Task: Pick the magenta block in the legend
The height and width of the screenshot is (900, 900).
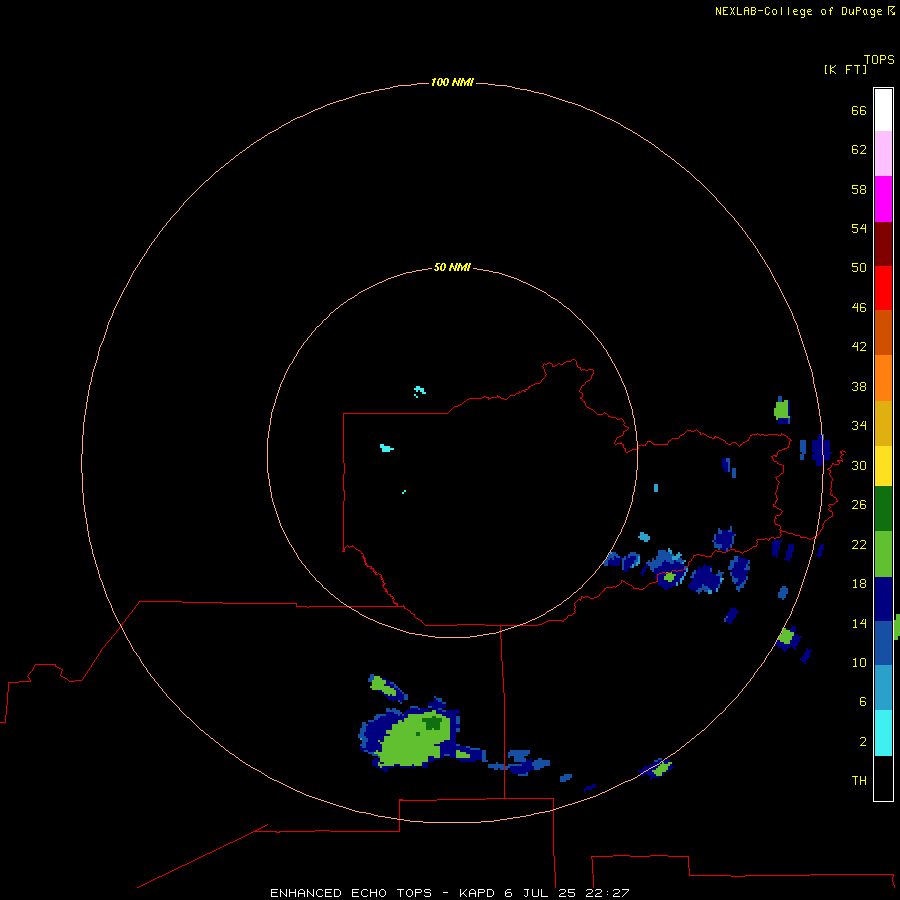Action: 883,199
